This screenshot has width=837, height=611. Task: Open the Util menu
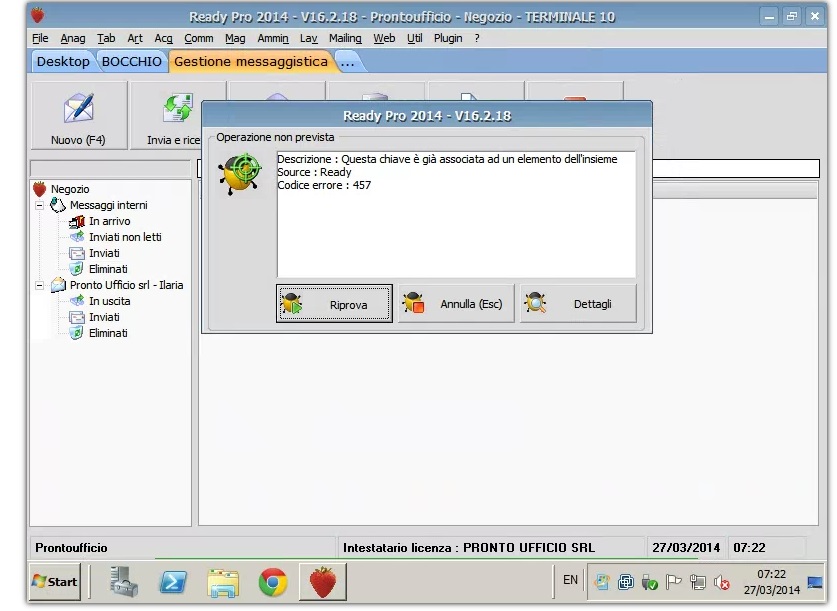414,38
